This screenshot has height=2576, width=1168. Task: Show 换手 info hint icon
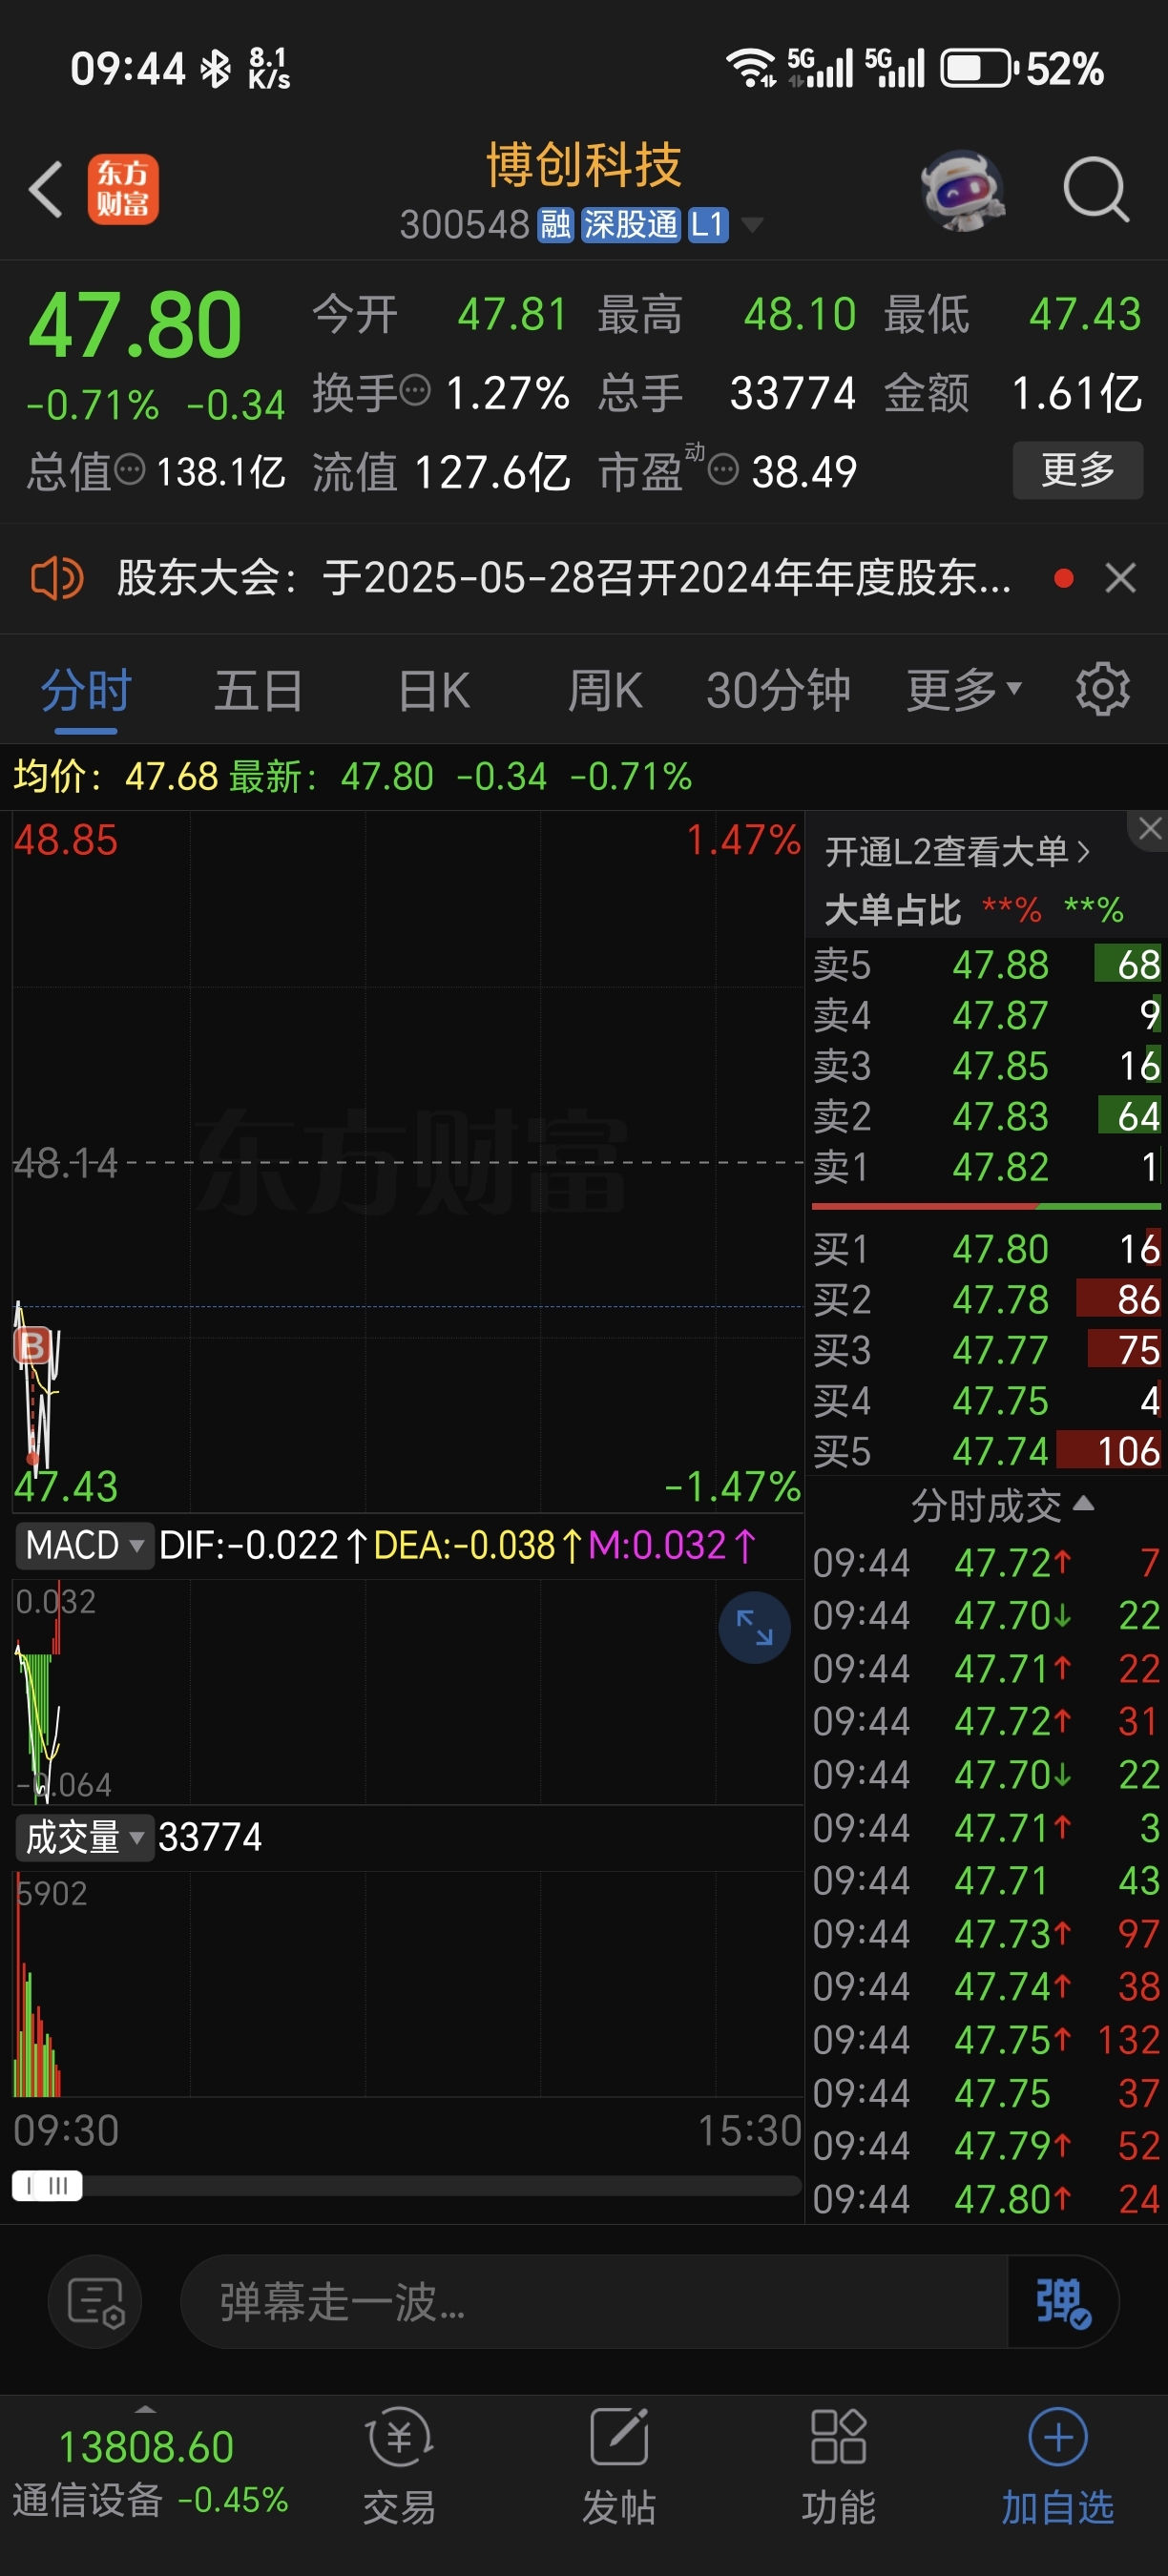coord(415,390)
